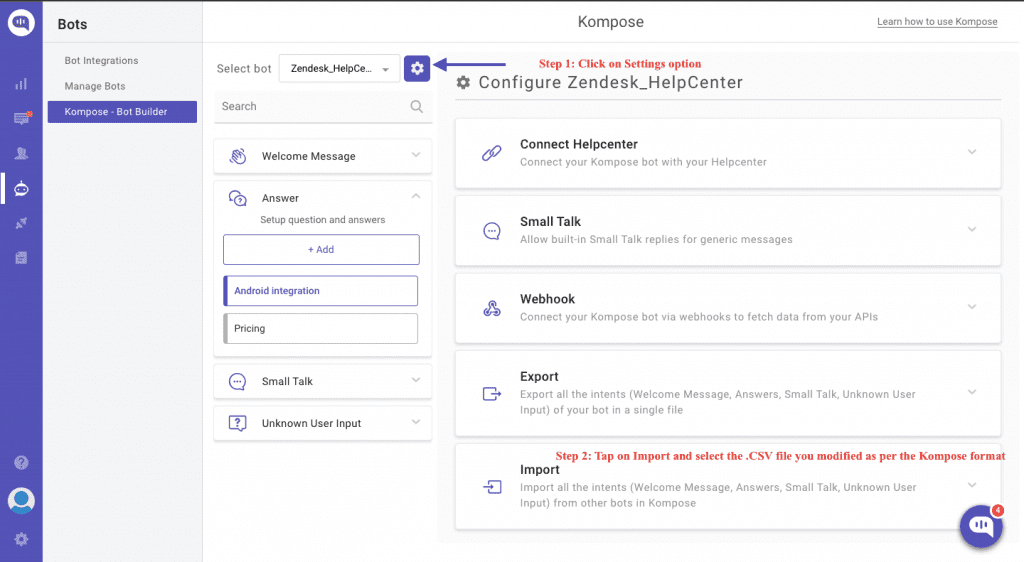
Task: Click the Export arrow icon
Action: (x=492, y=394)
